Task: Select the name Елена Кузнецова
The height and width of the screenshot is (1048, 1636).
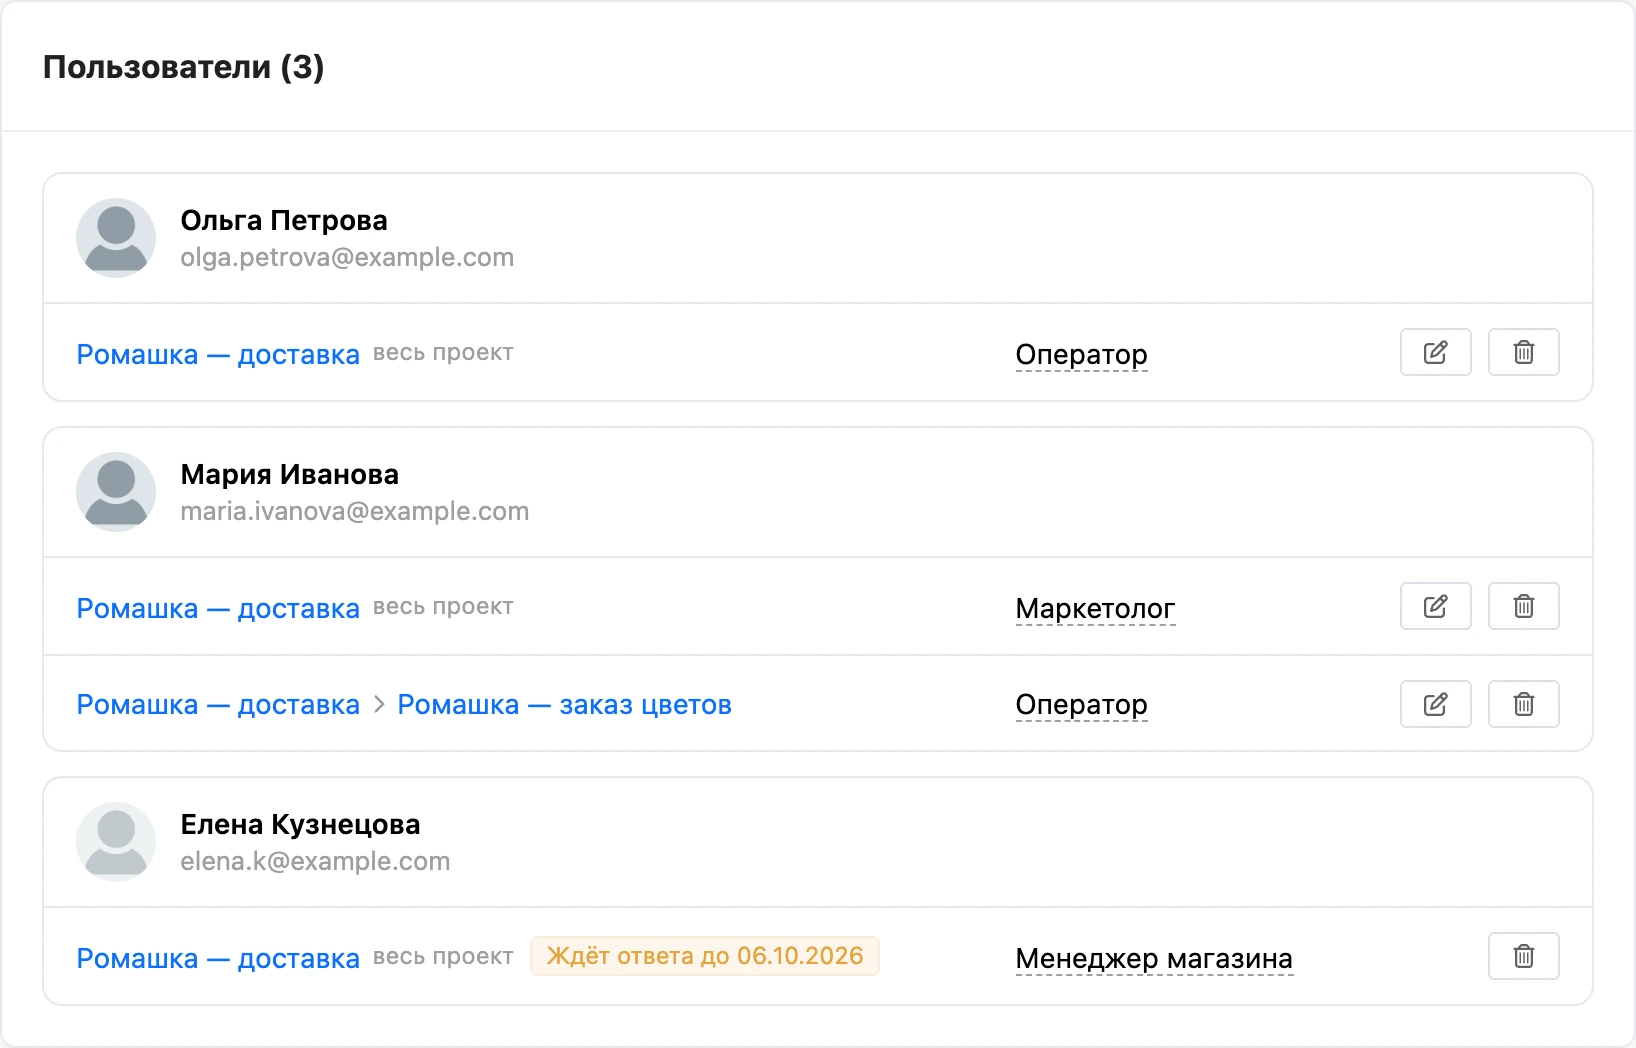Action: tap(300, 824)
